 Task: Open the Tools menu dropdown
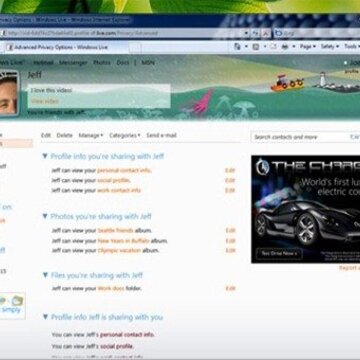coord(352,47)
